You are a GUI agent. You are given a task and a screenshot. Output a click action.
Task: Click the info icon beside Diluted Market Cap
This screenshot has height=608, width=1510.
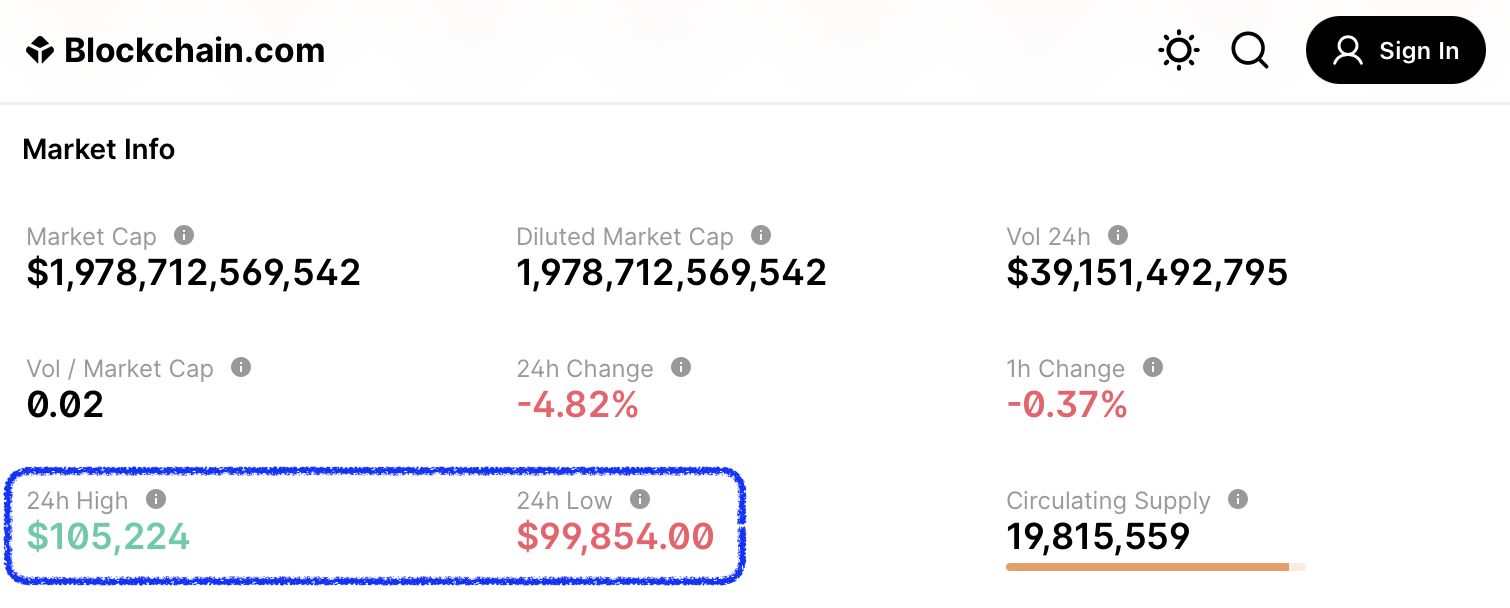761,235
